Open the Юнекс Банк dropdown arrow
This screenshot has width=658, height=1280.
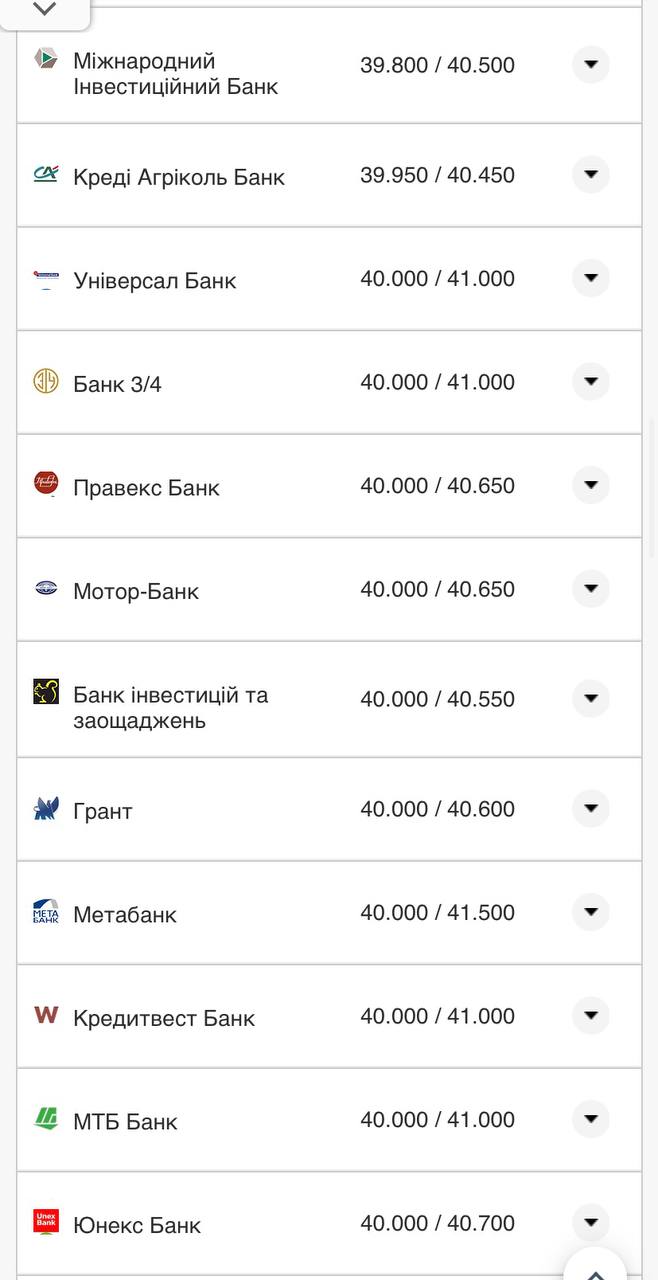coord(590,1222)
